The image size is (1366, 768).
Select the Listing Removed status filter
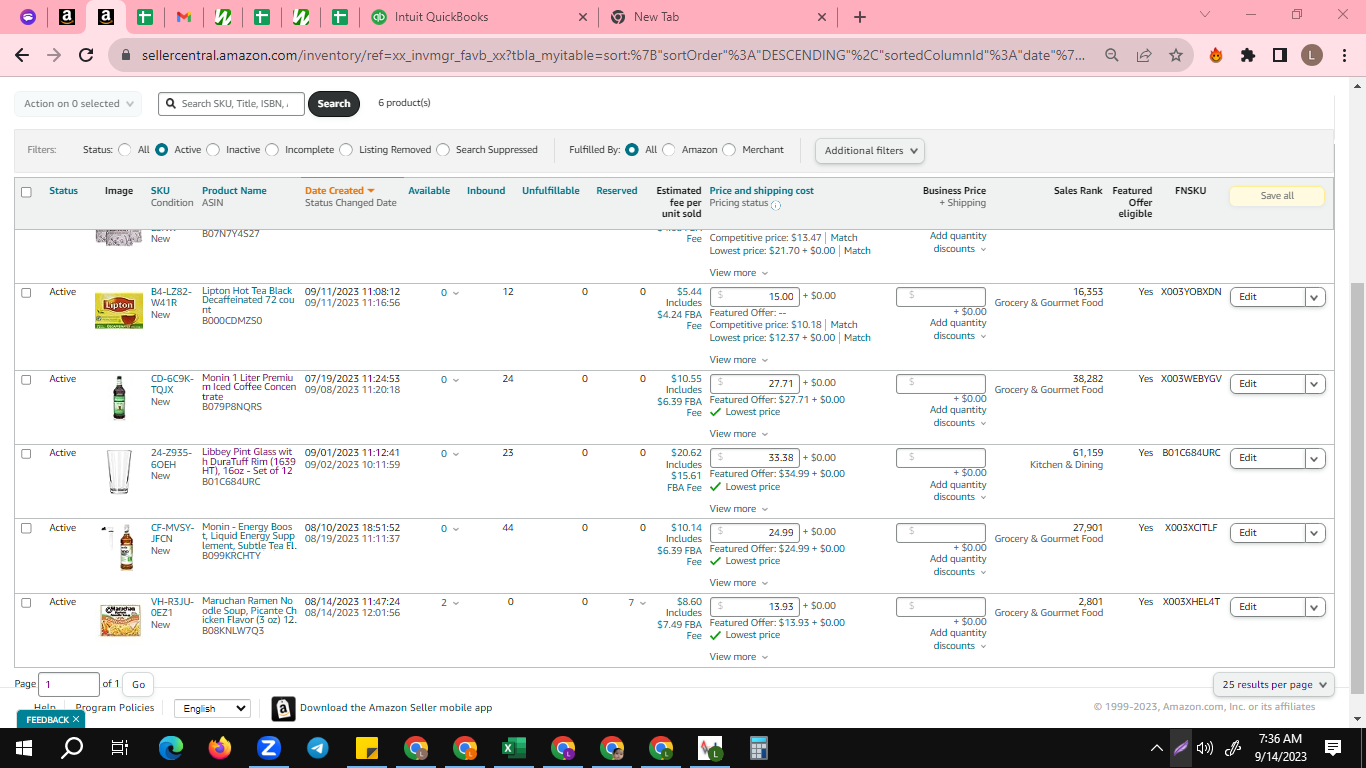click(346, 150)
